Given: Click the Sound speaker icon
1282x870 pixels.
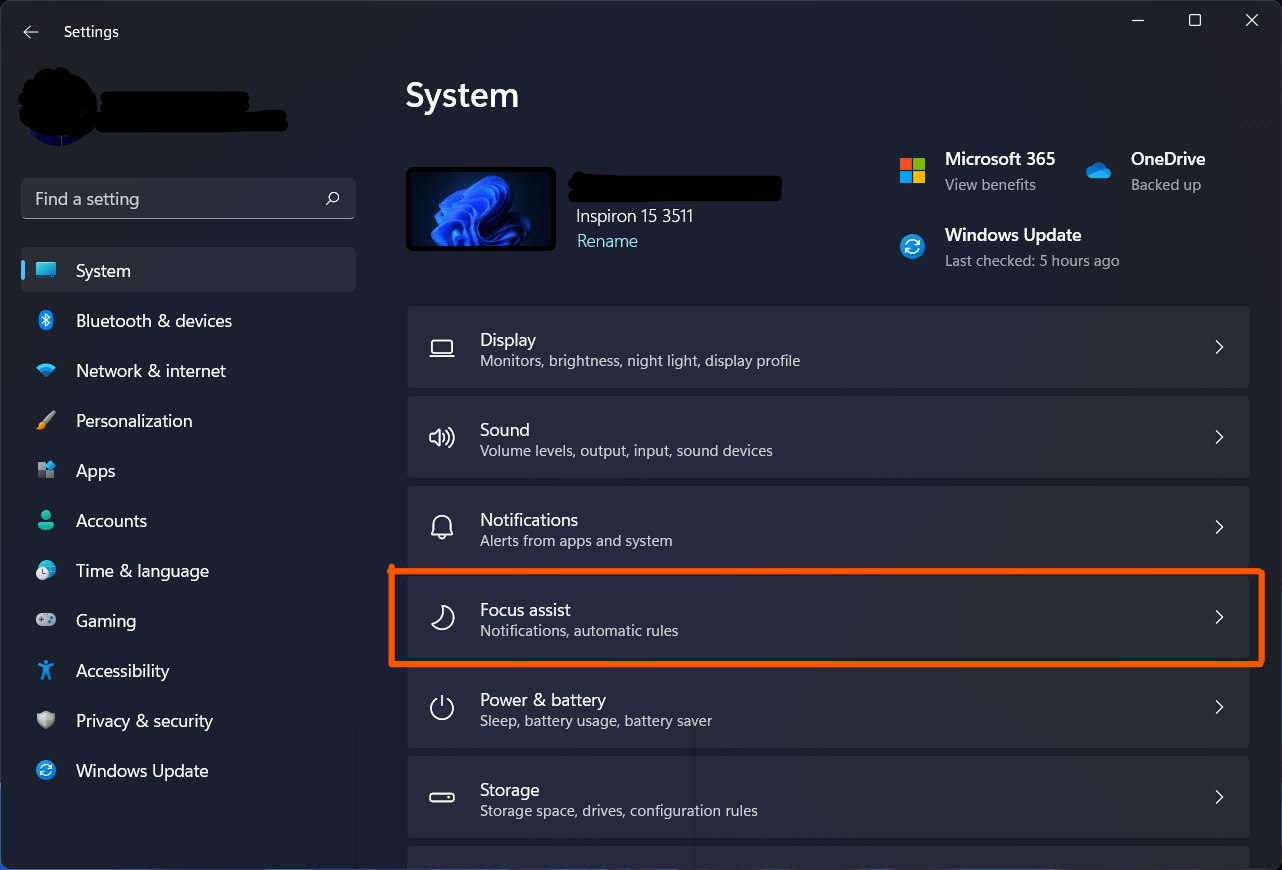Looking at the screenshot, I should [442, 437].
